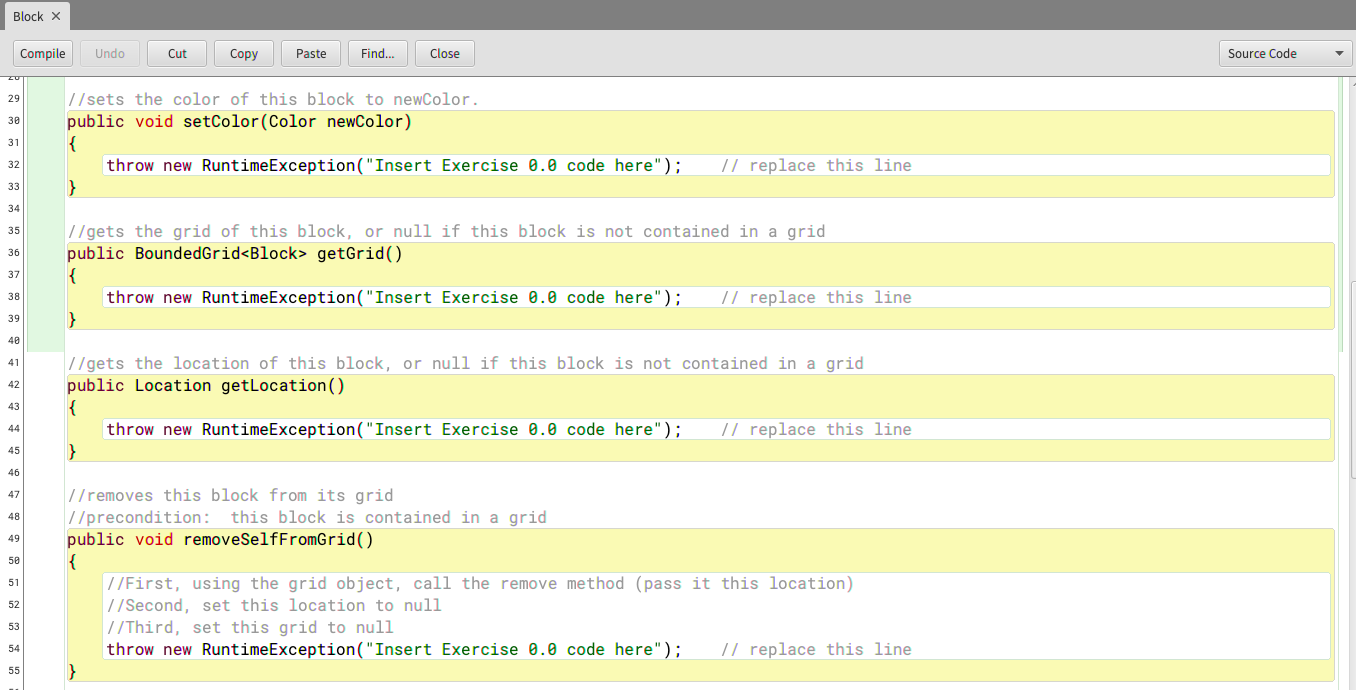Open the Find dialog
Screen dimensions: 1356x690
[x=377, y=53]
